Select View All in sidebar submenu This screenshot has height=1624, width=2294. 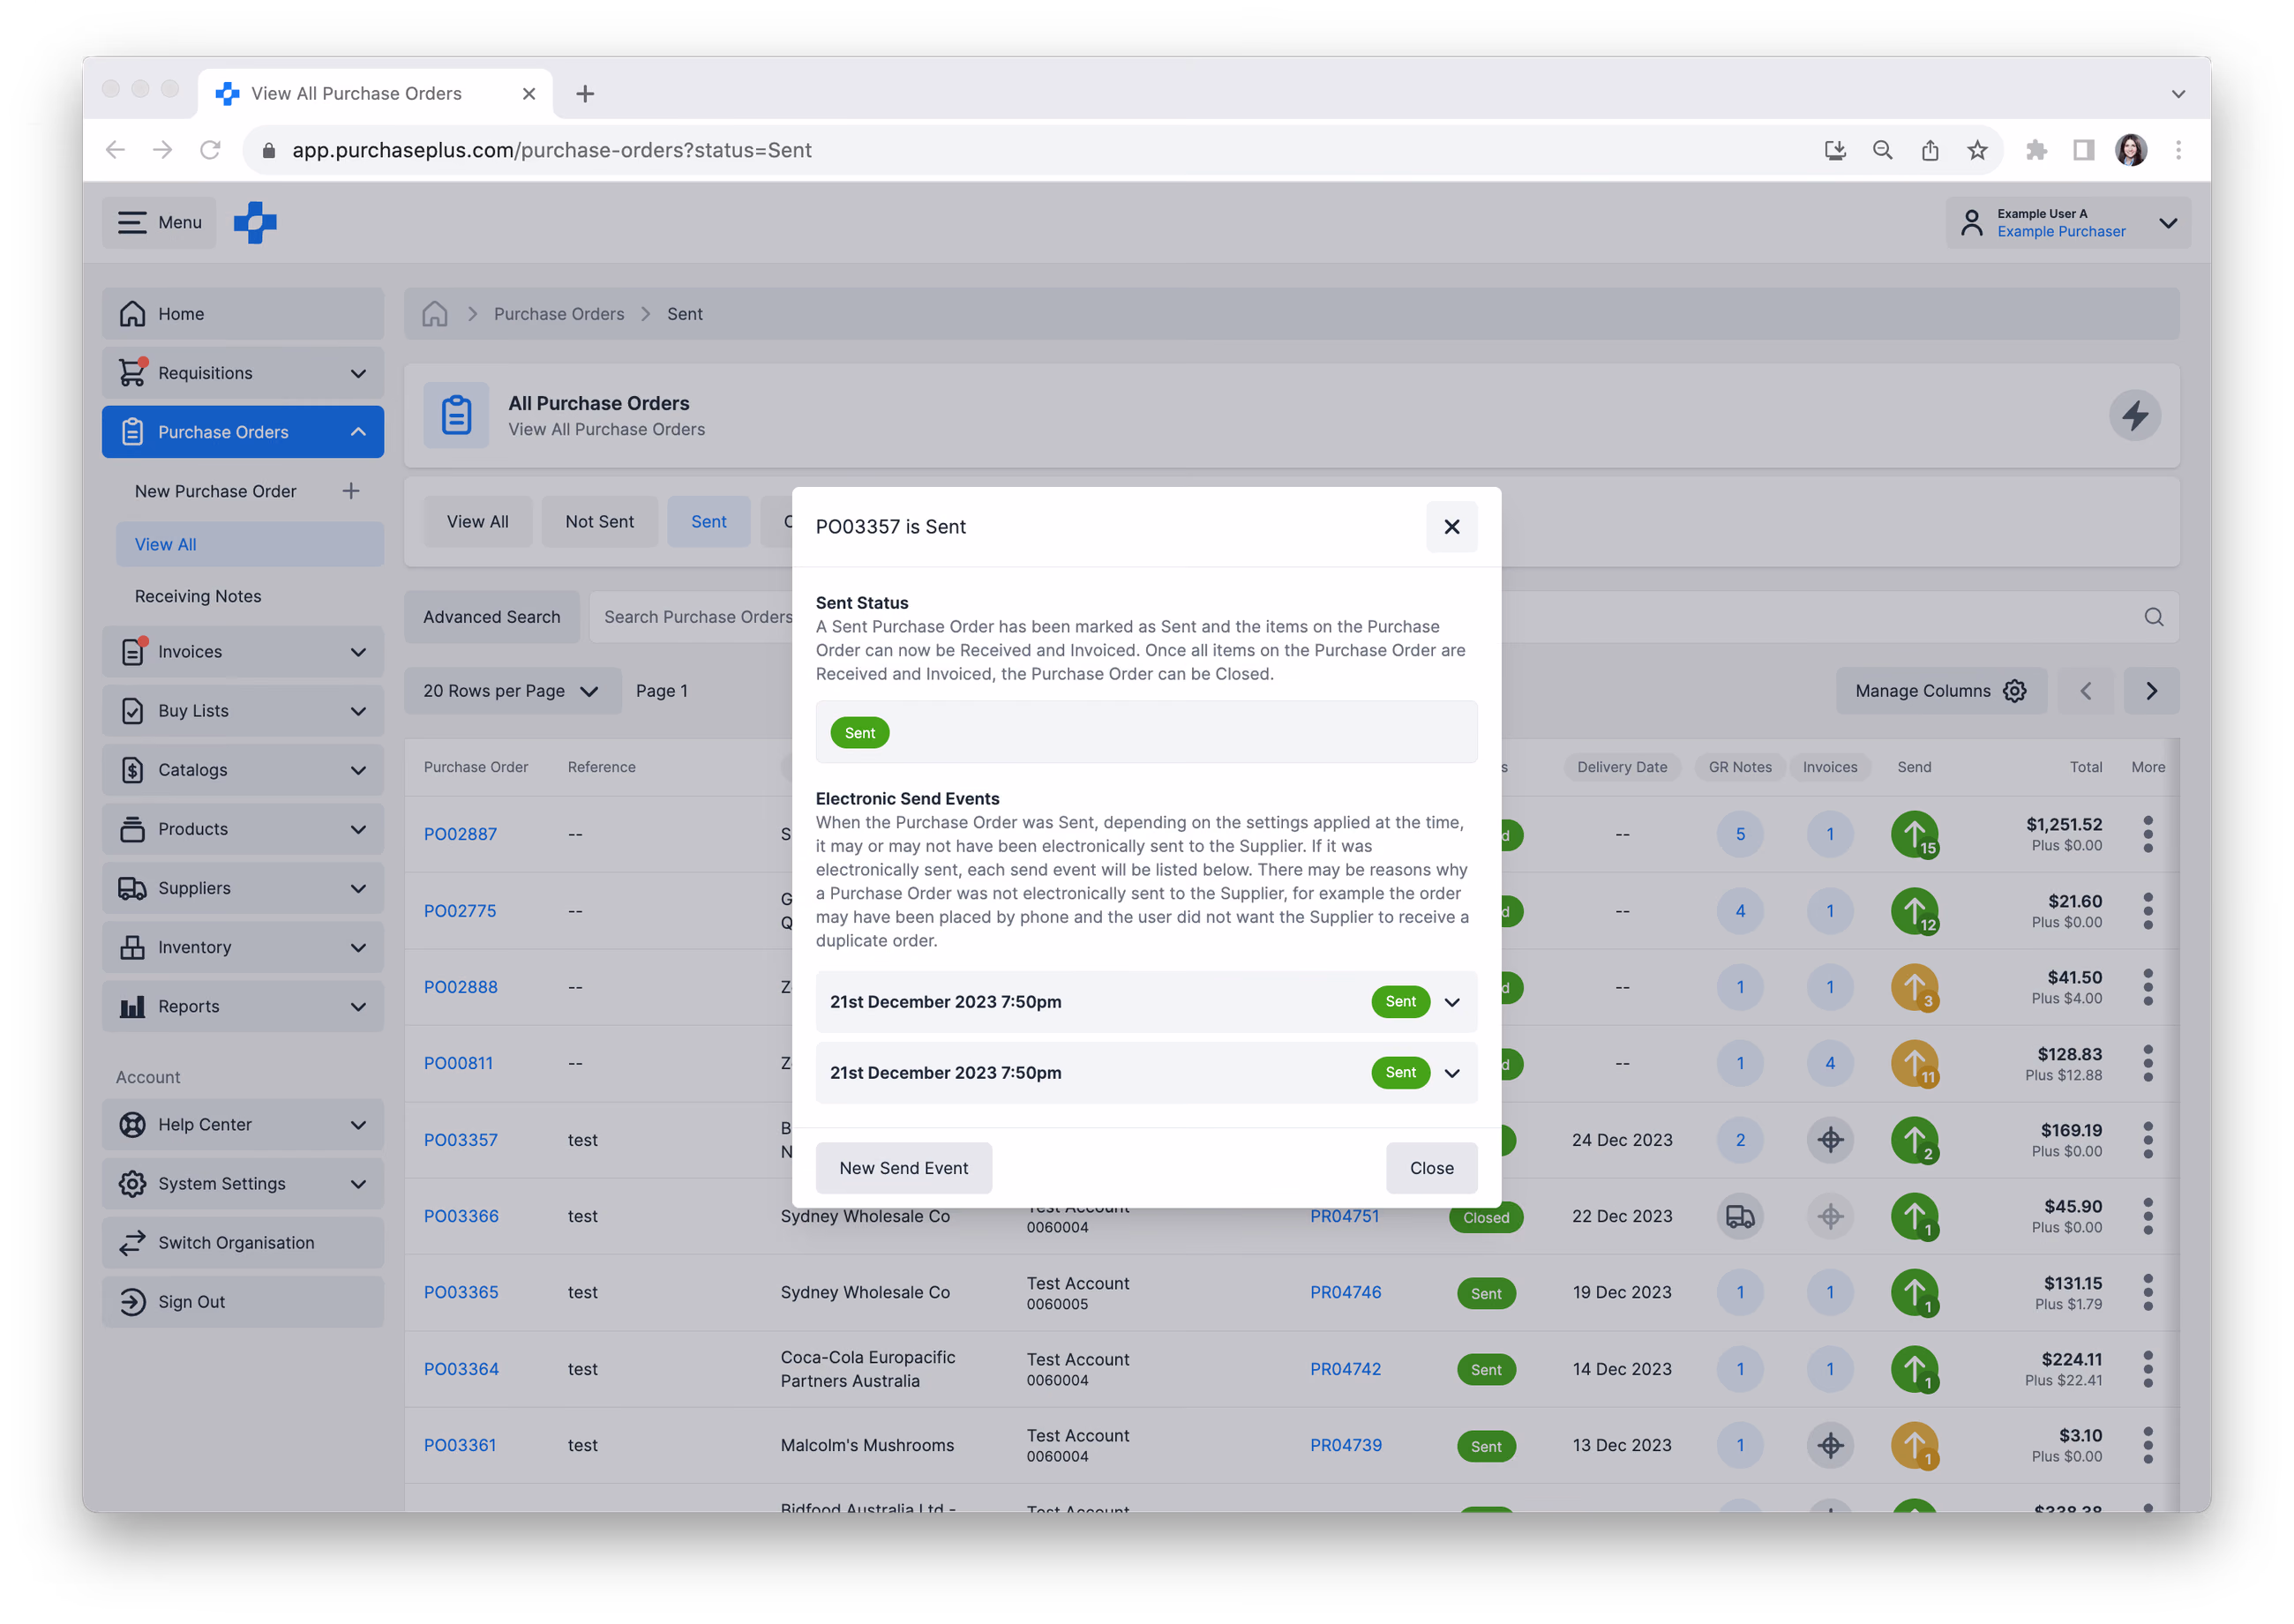249,544
